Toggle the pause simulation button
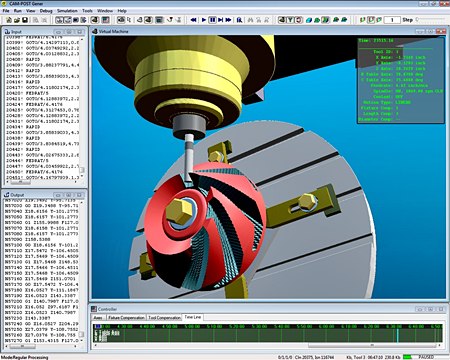Viewport: 450px width, 360px height. tap(212, 20)
